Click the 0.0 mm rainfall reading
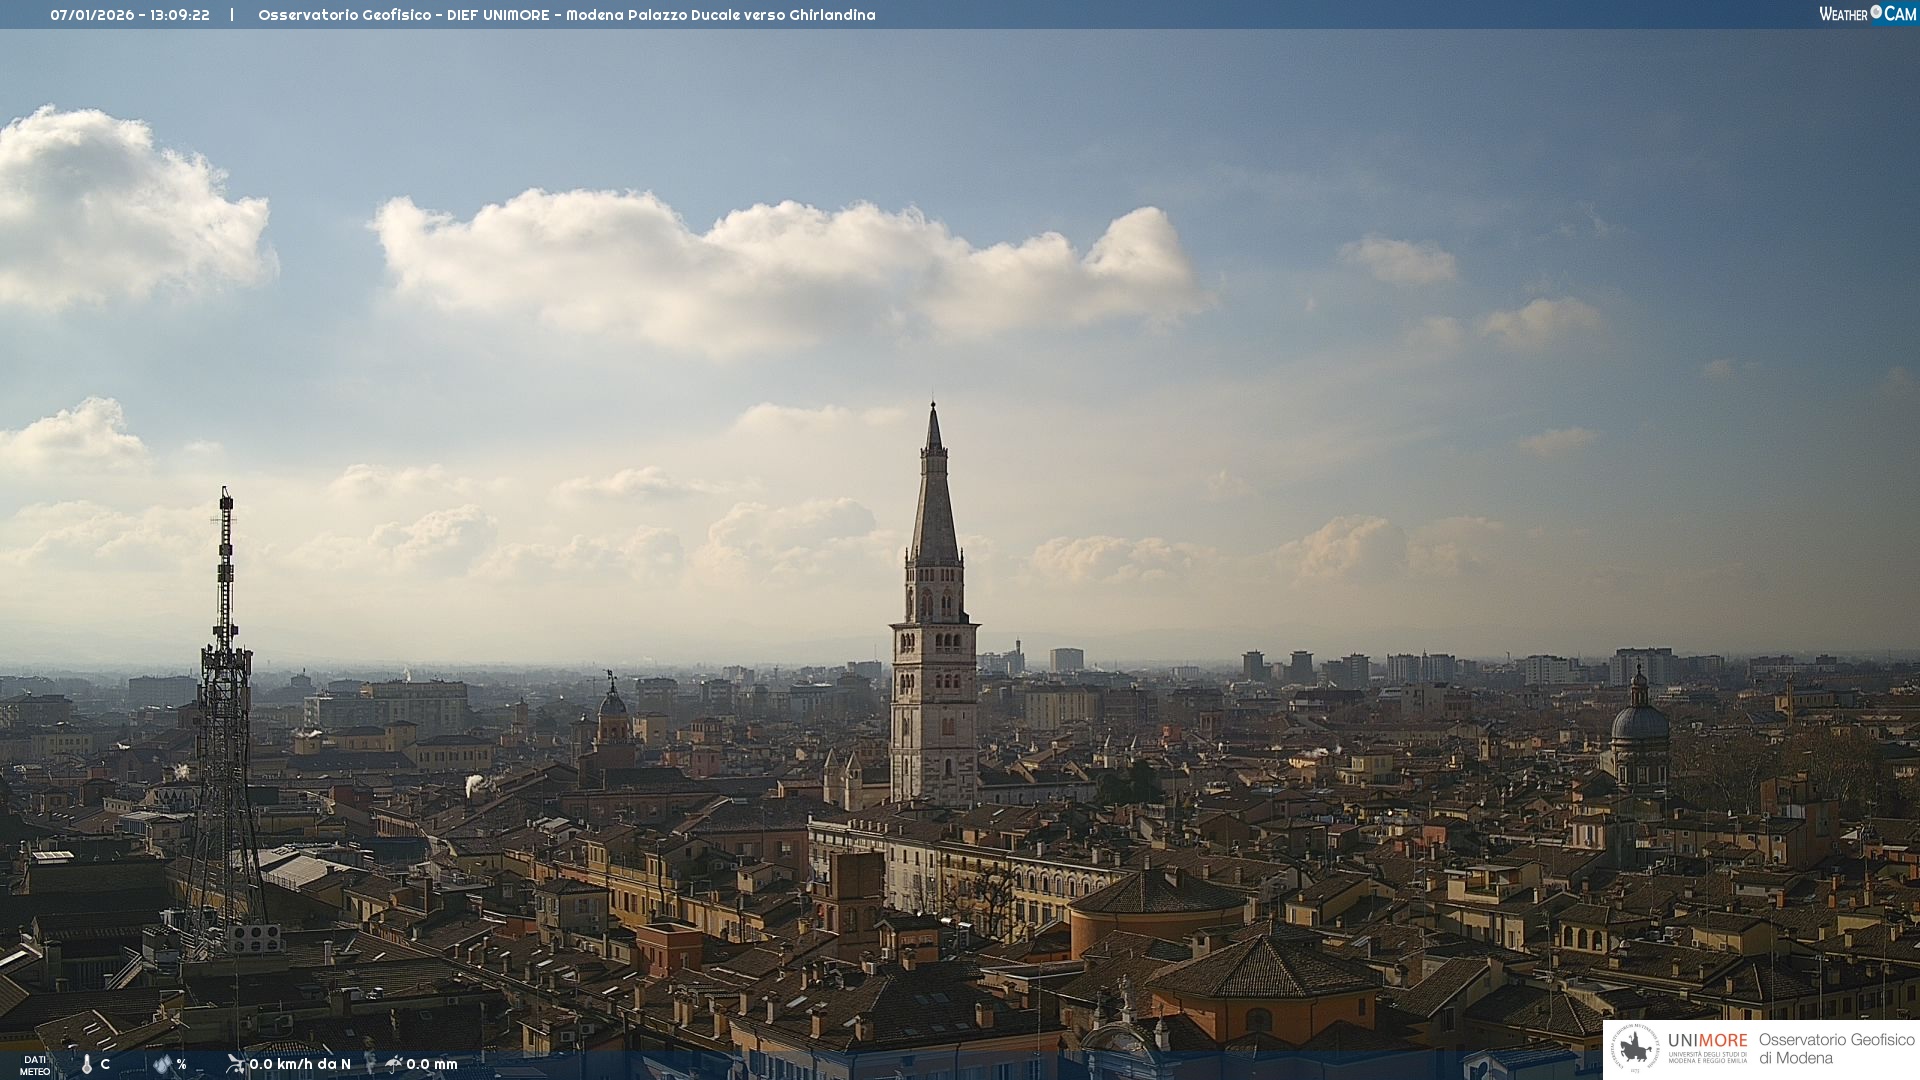 point(432,1064)
